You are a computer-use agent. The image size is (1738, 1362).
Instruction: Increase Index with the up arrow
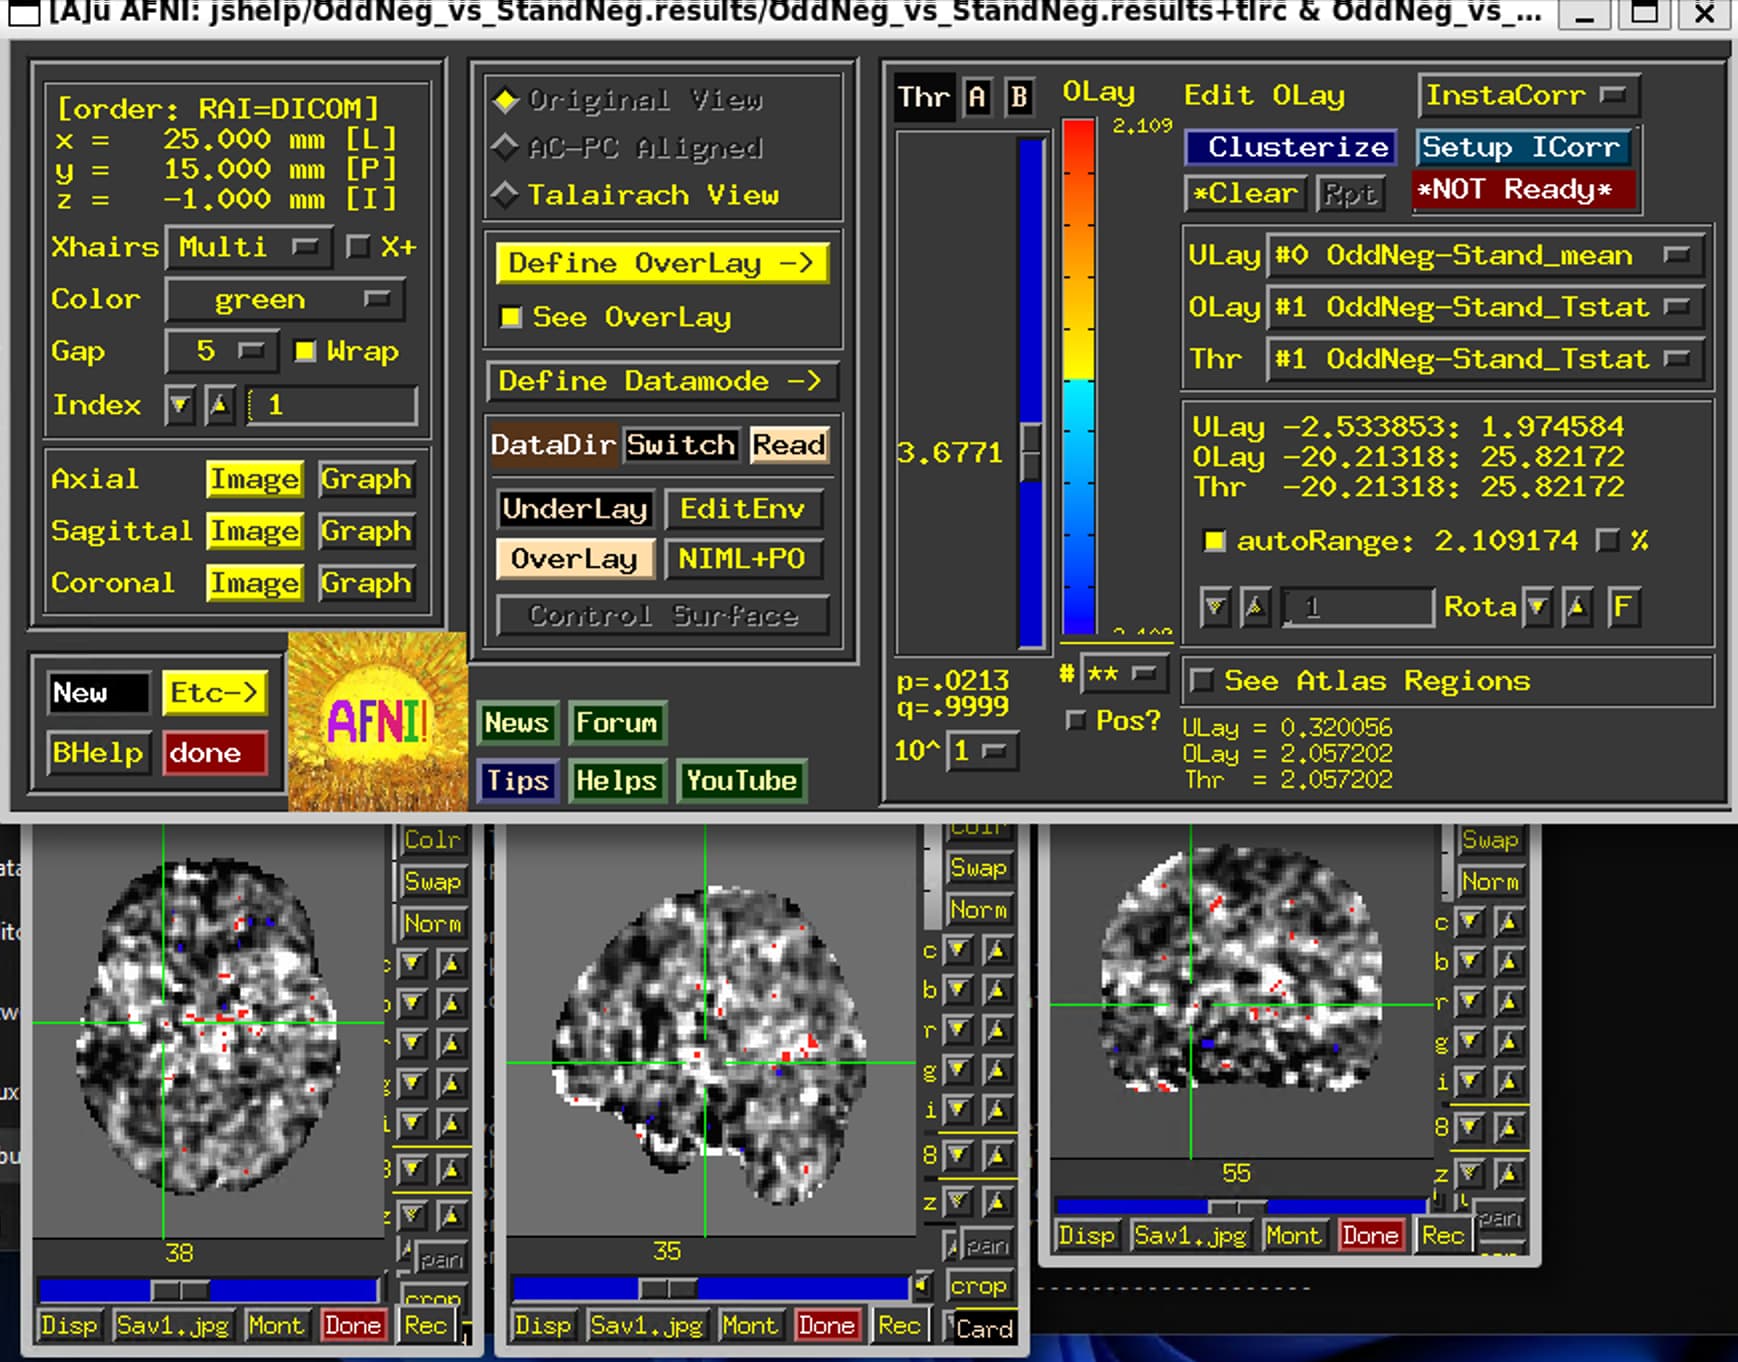219,406
